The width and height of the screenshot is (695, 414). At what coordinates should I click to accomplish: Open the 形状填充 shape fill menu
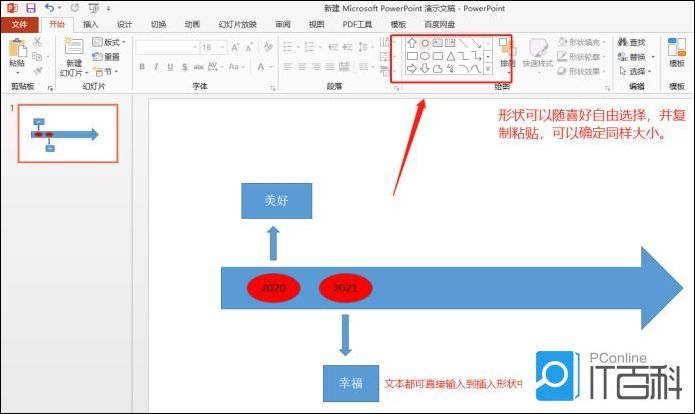[582, 42]
